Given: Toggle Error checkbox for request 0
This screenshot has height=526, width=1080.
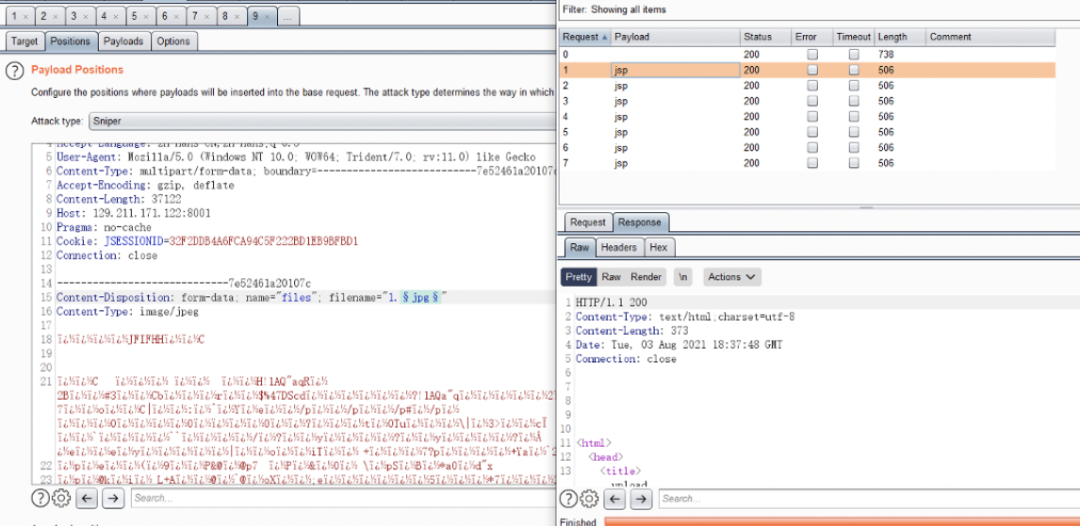Looking at the screenshot, I should point(812,54).
